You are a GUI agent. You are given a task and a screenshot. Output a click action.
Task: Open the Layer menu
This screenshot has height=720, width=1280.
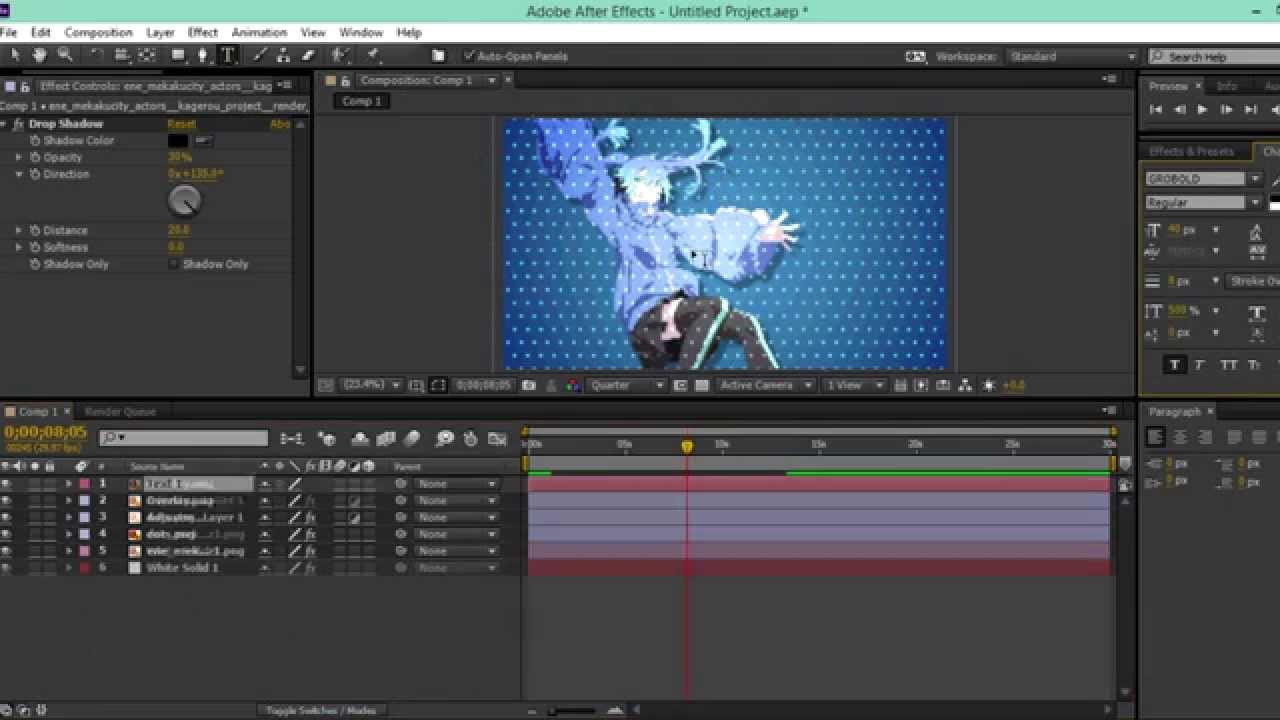click(x=160, y=33)
